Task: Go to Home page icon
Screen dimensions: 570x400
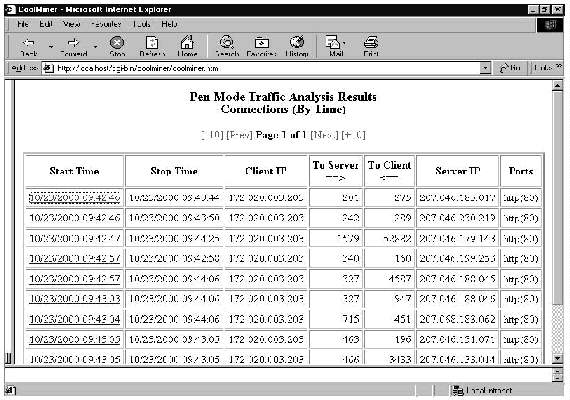Action: click(x=187, y=42)
